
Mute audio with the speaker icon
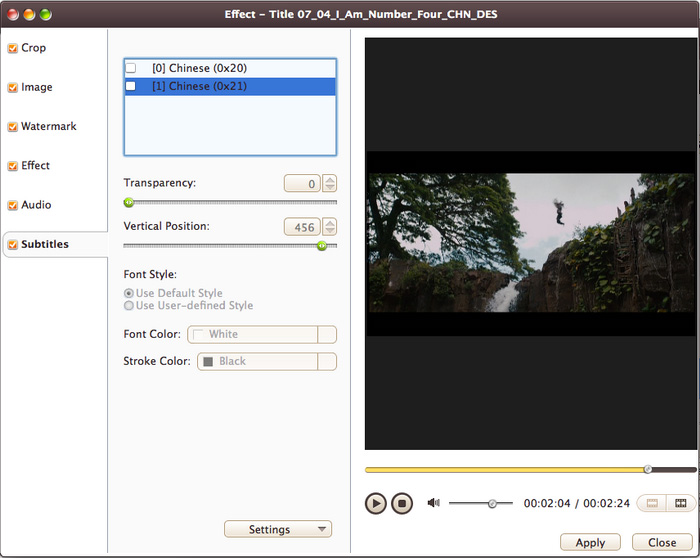(x=433, y=503)
